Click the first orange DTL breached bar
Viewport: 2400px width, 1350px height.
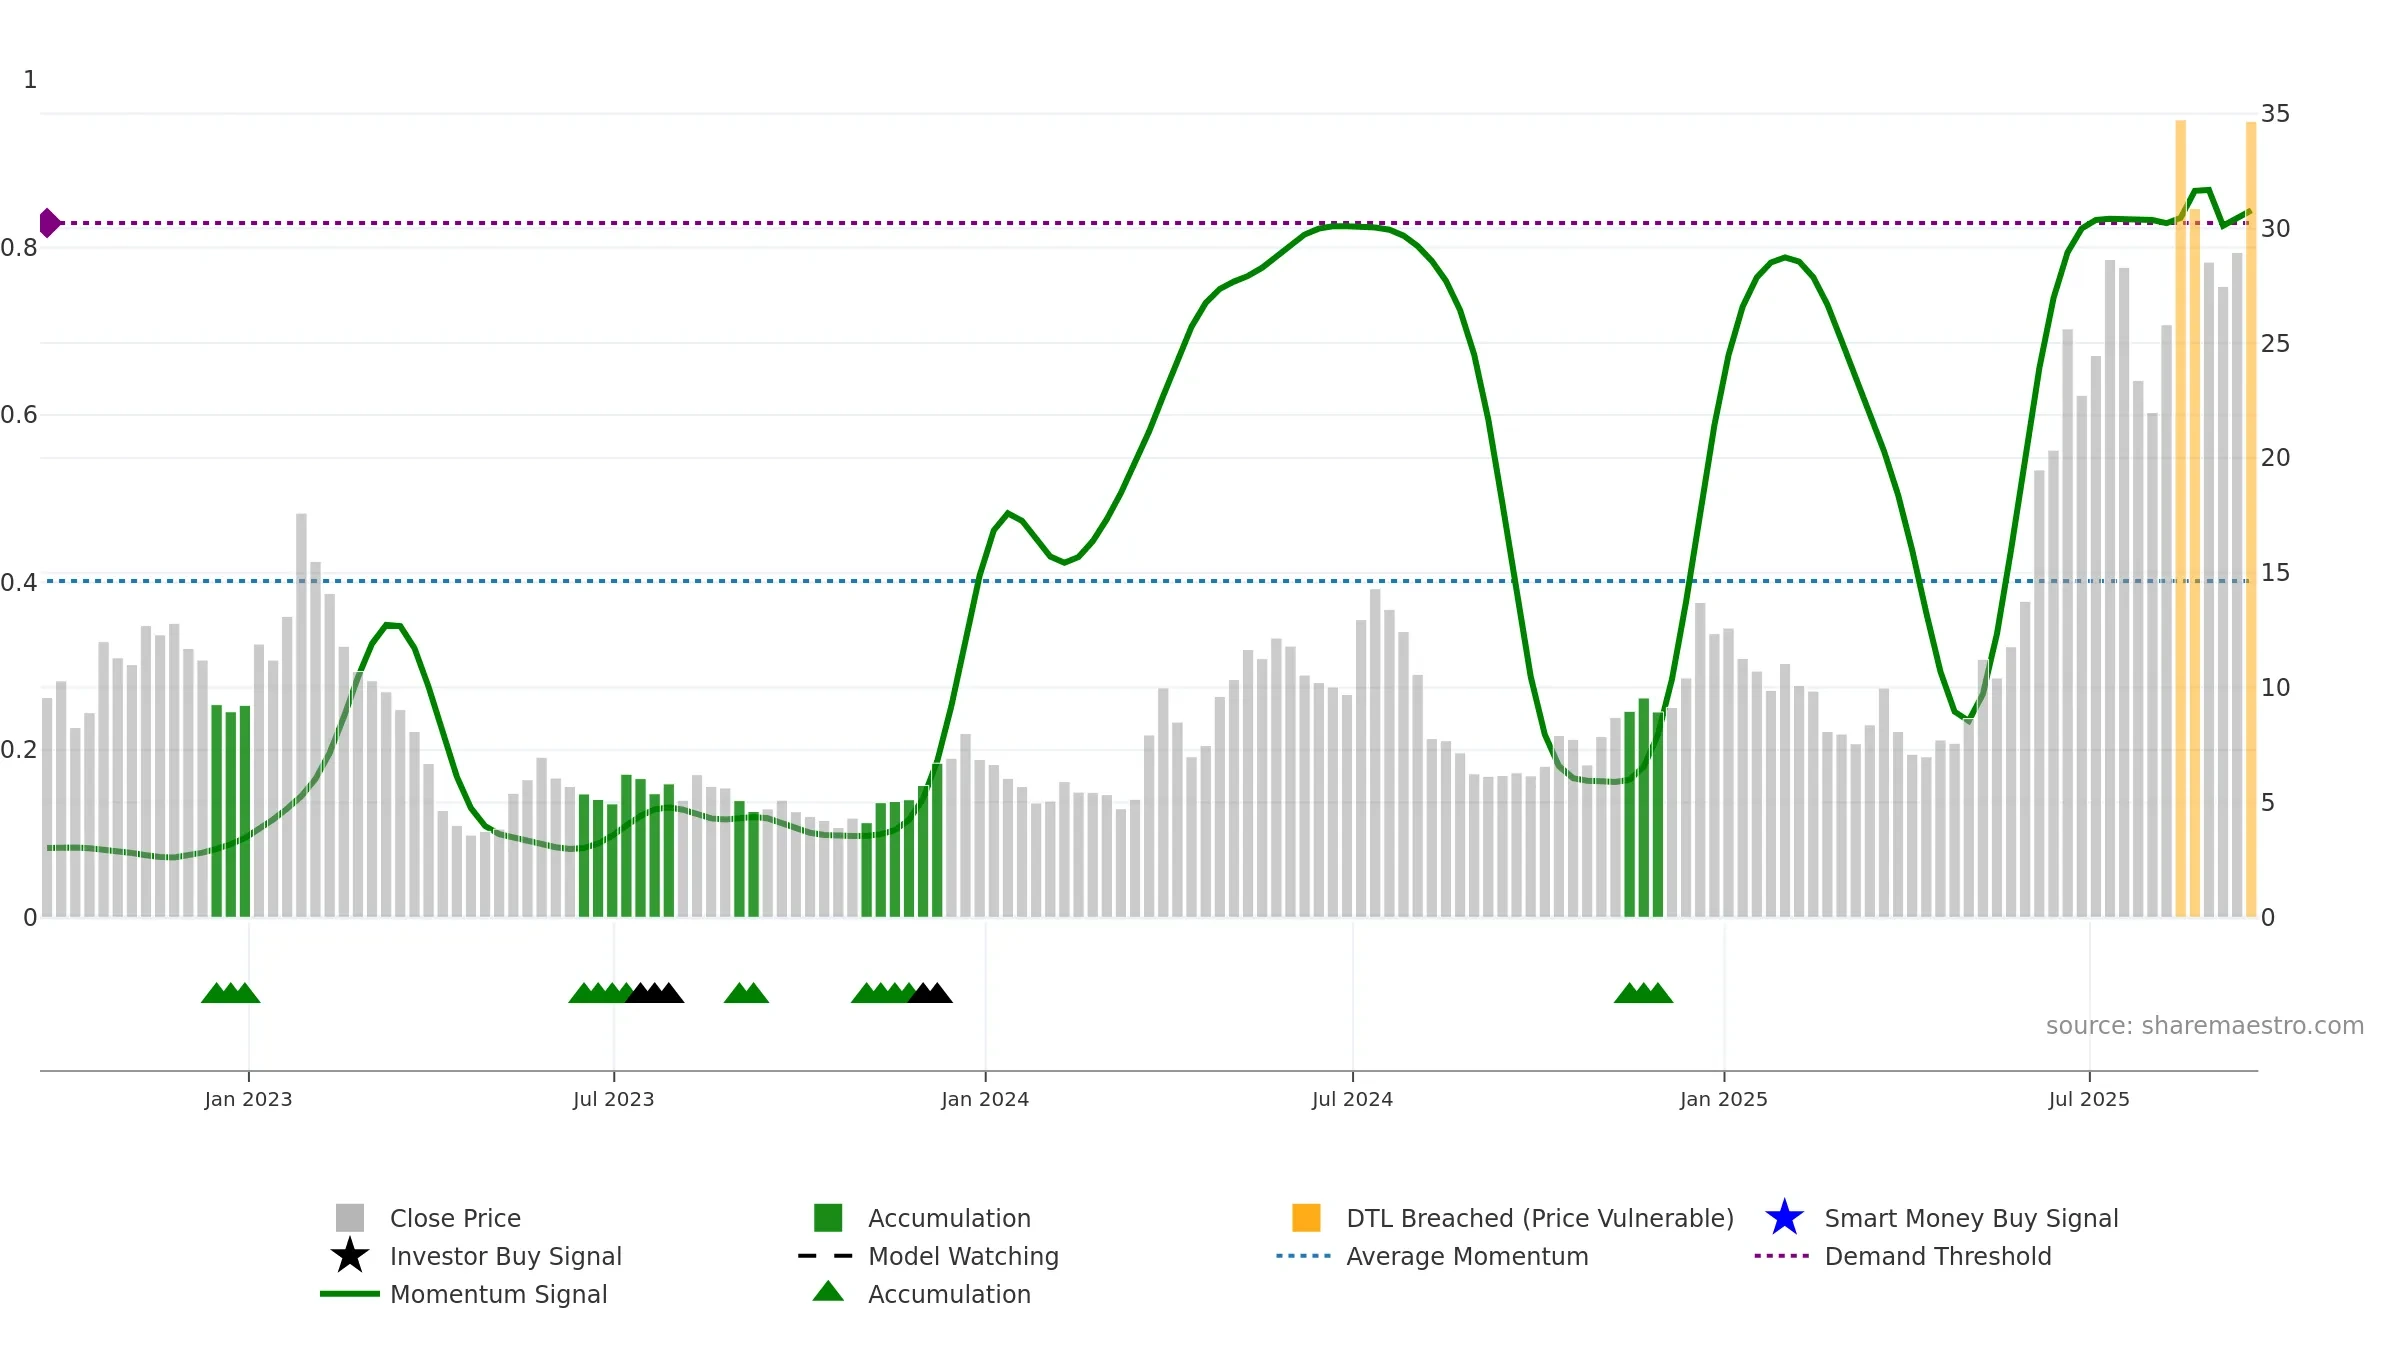2180,518
